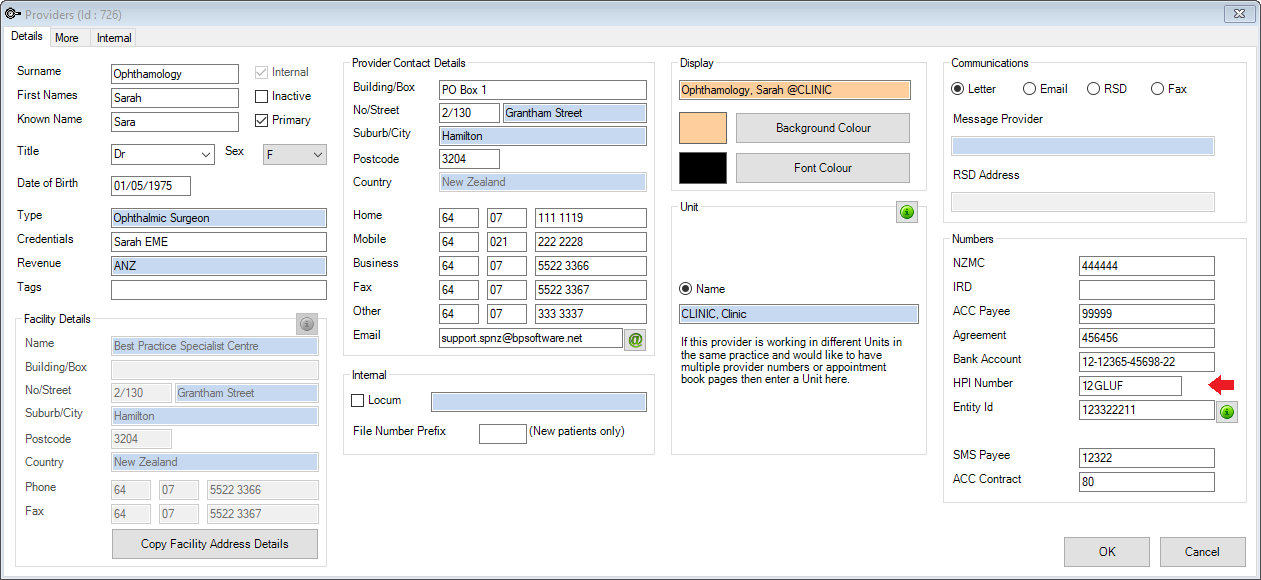The height and width of the screenshot is (580, 1261).
Task: Click the grey info icon in Facility Details
Action: tap(307, 323)
